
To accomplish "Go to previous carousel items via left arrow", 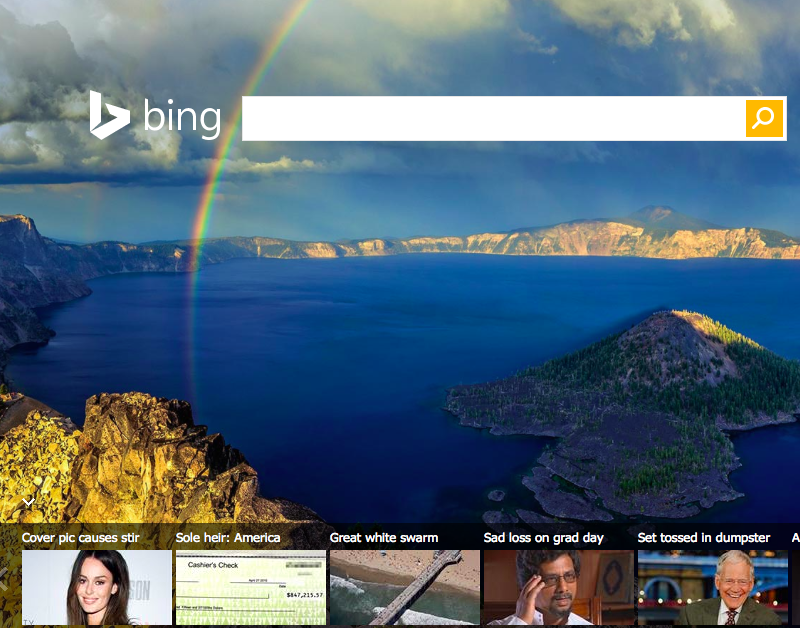I will (x=4, y=579).
